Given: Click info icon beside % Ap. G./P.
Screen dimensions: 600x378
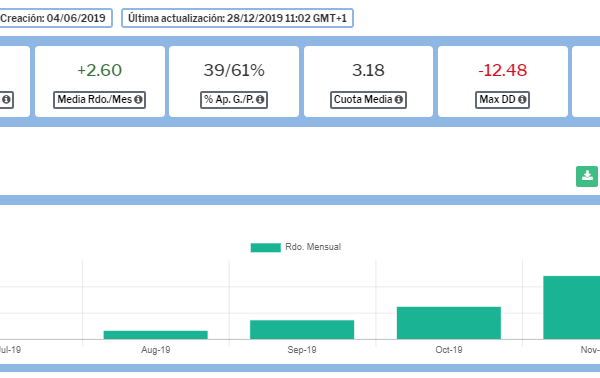Looking at the screenshot, I should (260, 99).
